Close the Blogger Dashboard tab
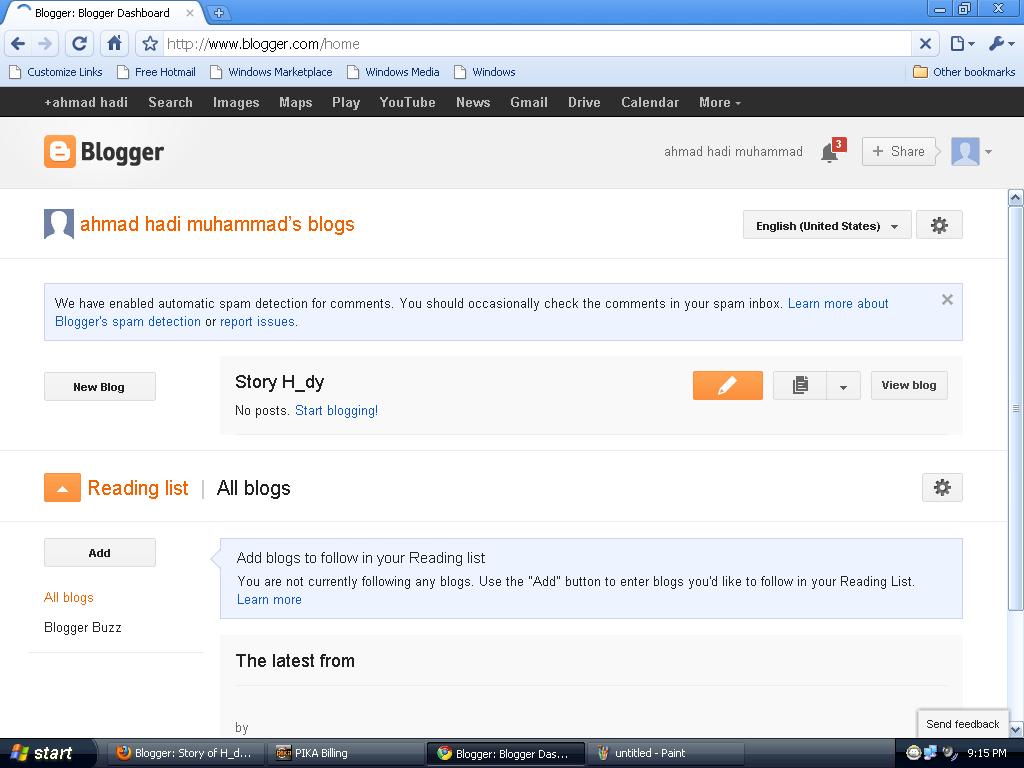The image size is (1024, 768). 189,12
